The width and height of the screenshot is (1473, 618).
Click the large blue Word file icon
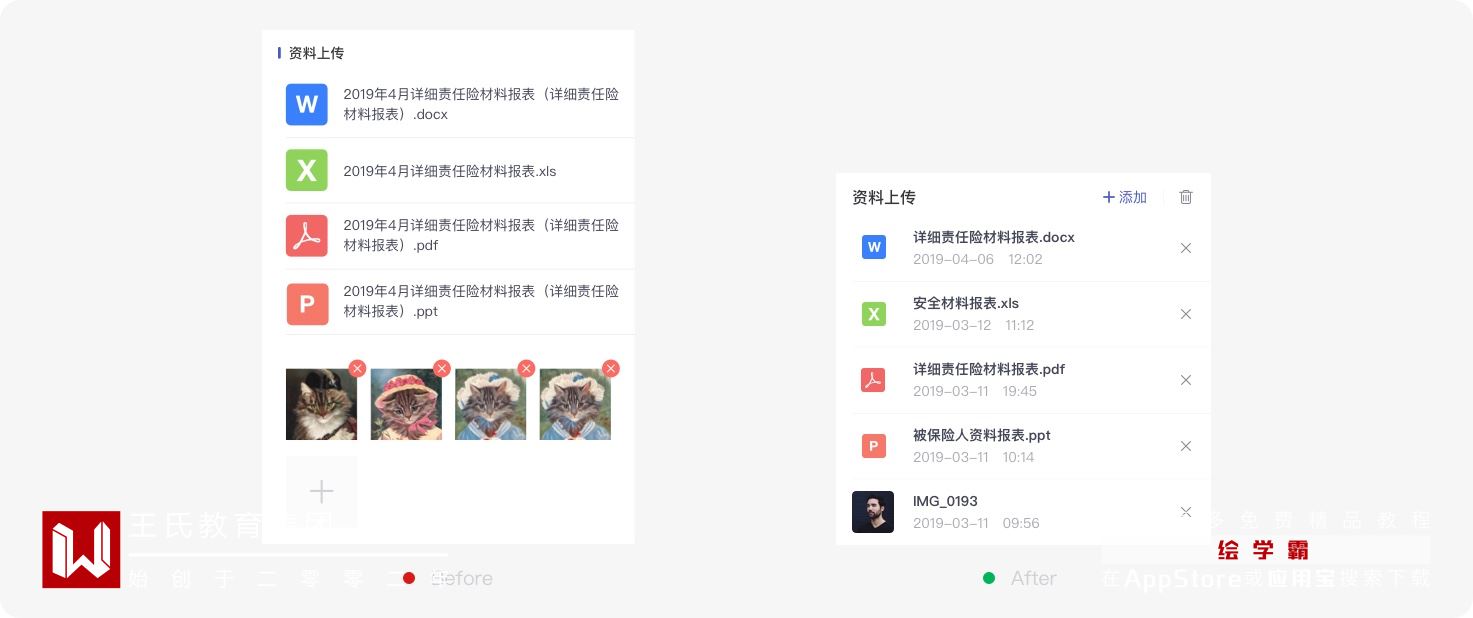pos(307,104)
